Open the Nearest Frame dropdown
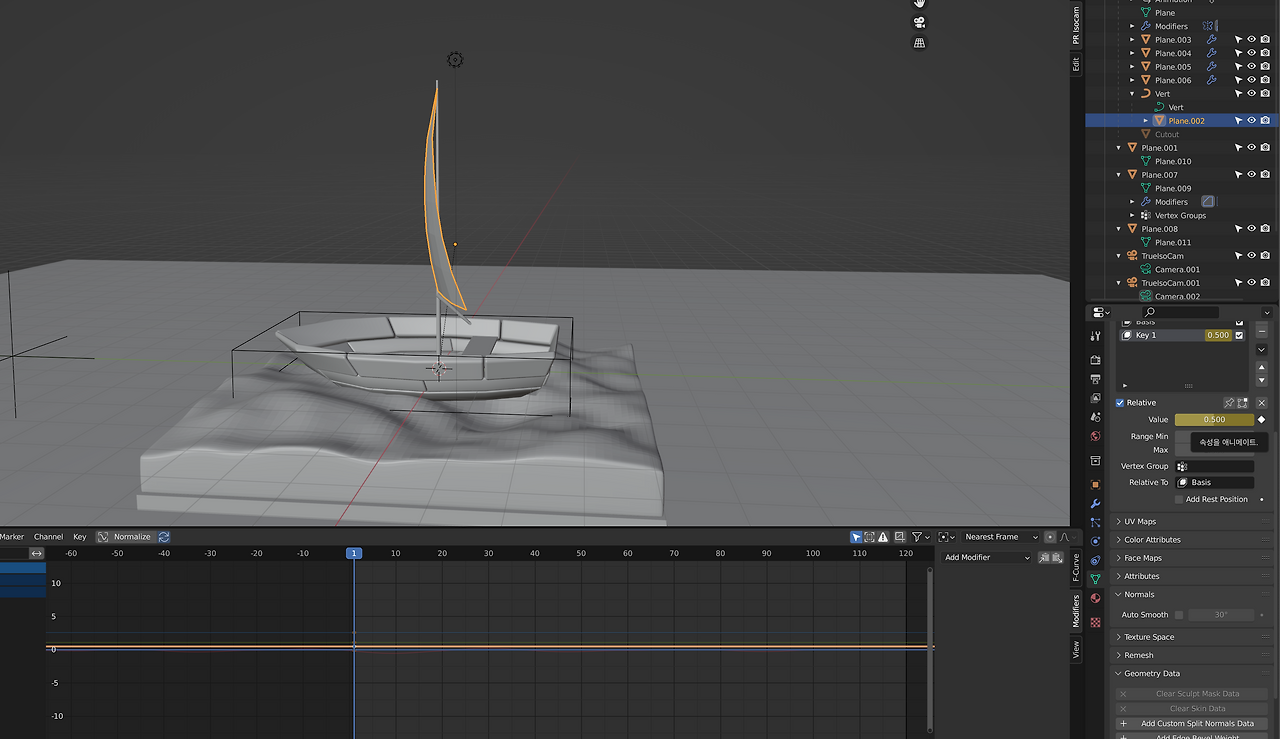 click(x=1000, y=537)
